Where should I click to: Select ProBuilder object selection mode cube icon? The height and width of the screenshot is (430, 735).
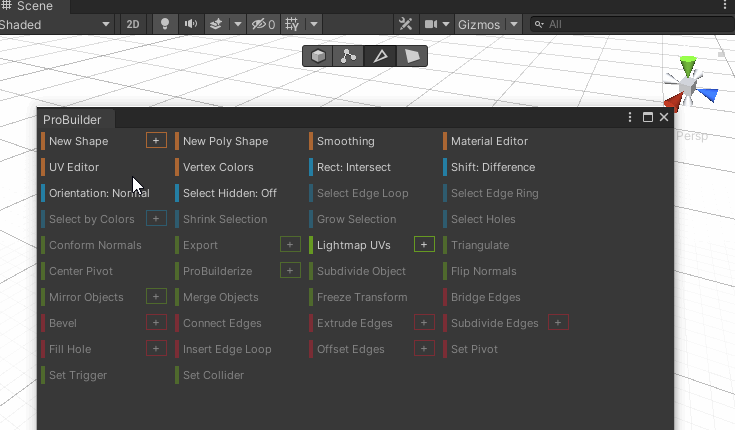pyautogui.click(x=318, y=56)
